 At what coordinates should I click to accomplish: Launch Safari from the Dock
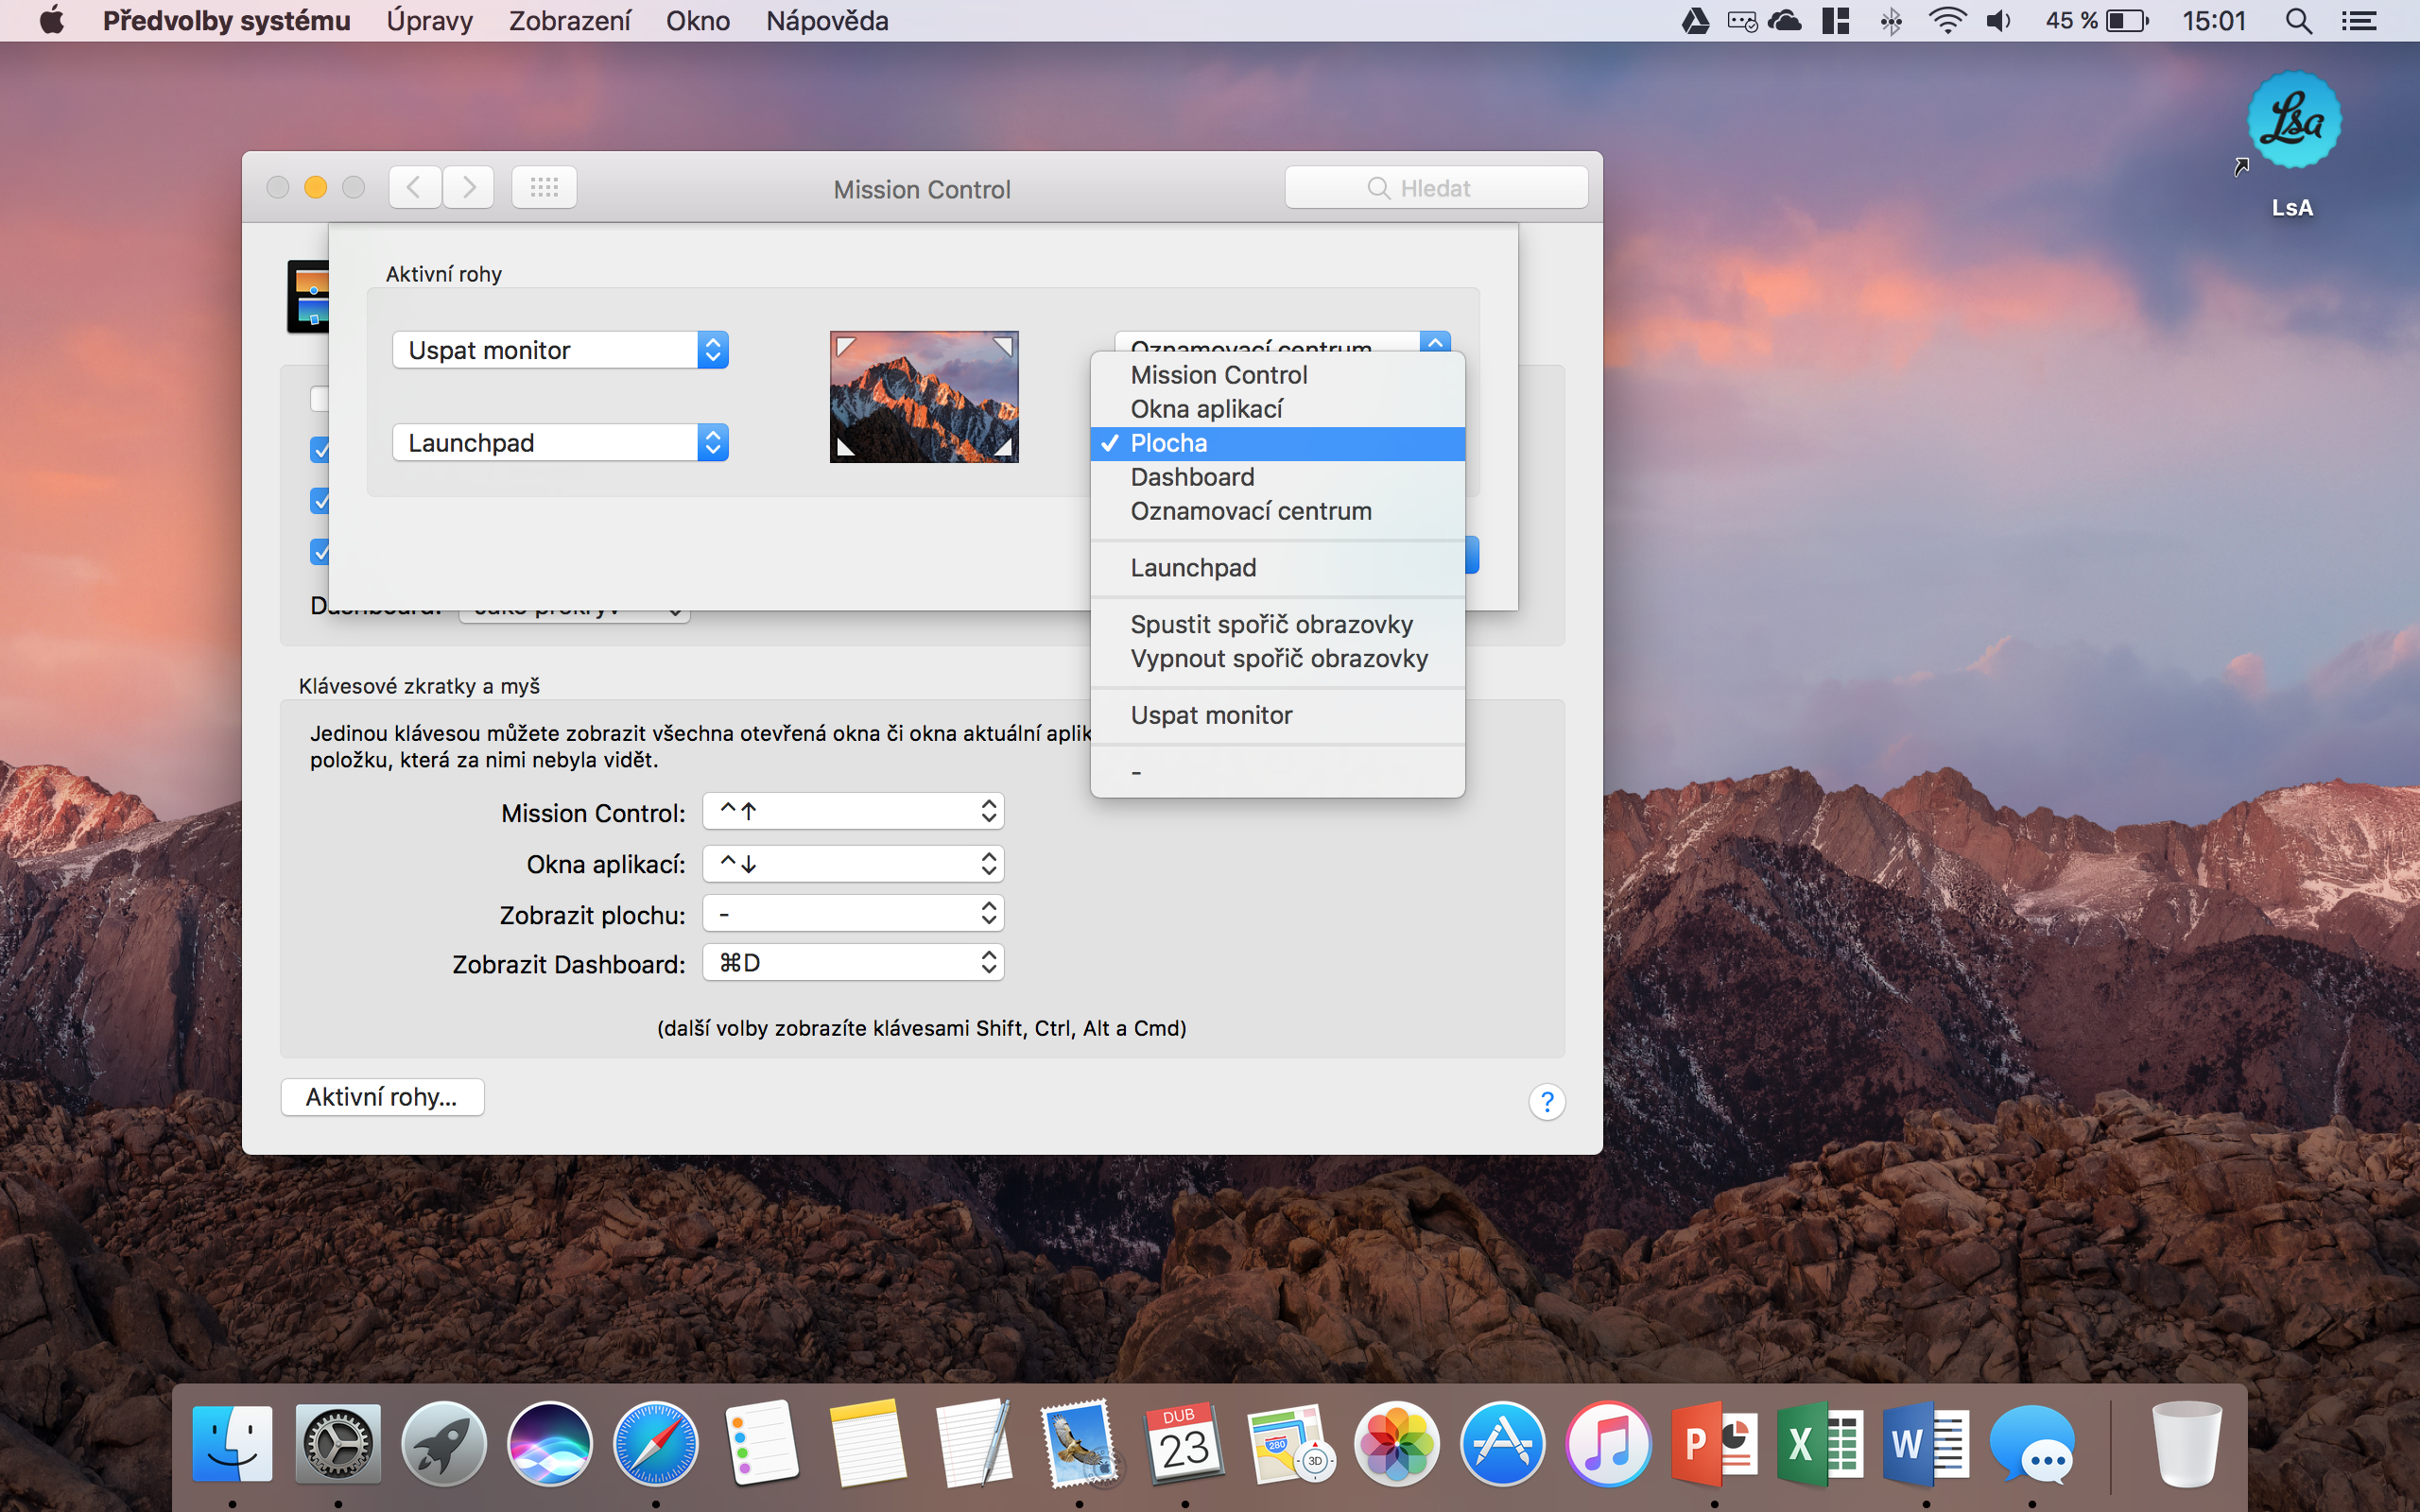655,1443
